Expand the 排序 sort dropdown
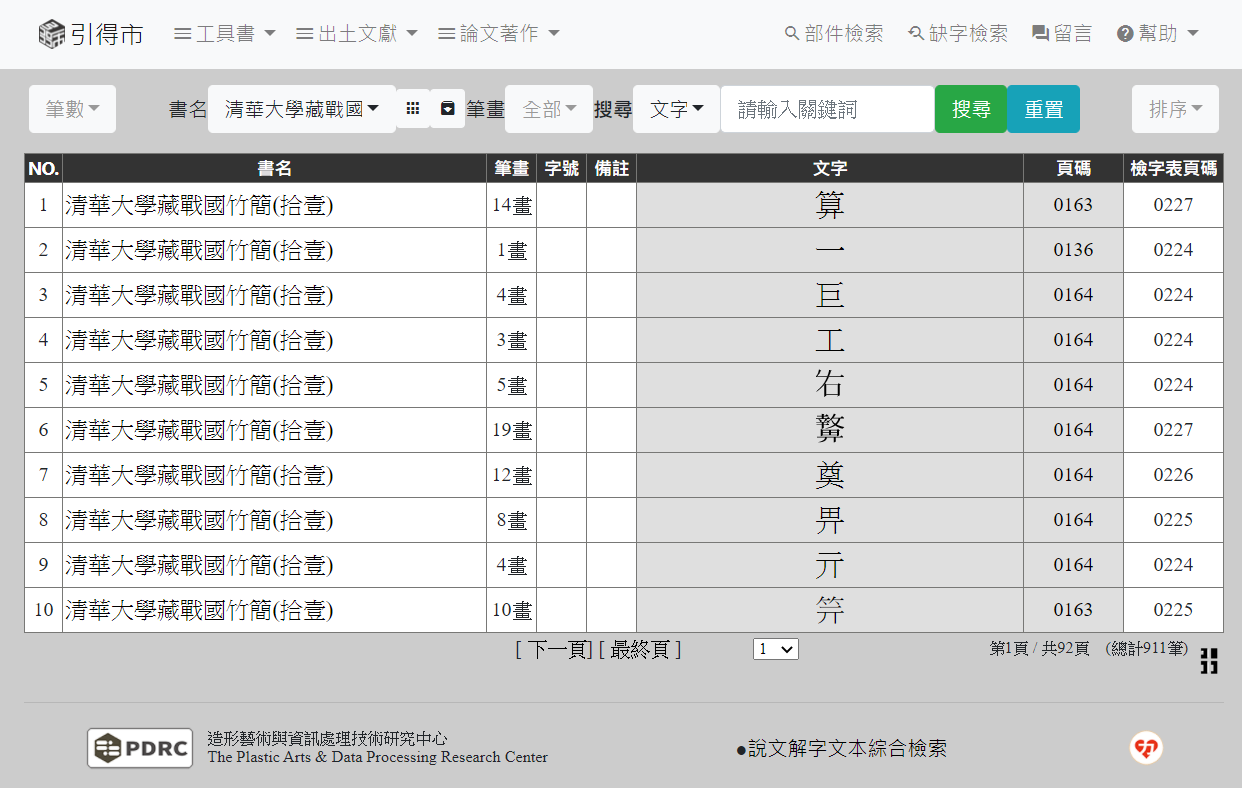The image size is (1242, 788). click(1175, 109)
